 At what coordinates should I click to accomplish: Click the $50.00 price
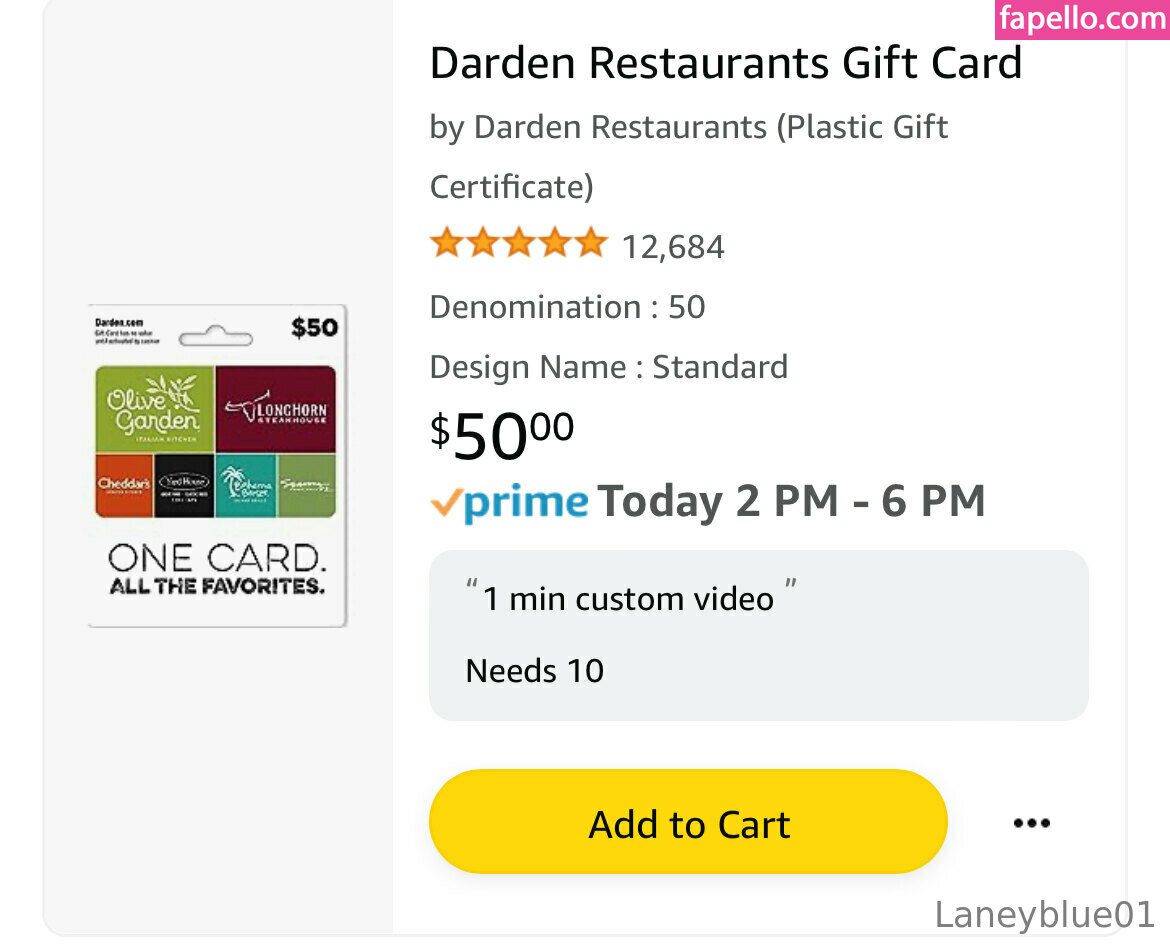502,435
